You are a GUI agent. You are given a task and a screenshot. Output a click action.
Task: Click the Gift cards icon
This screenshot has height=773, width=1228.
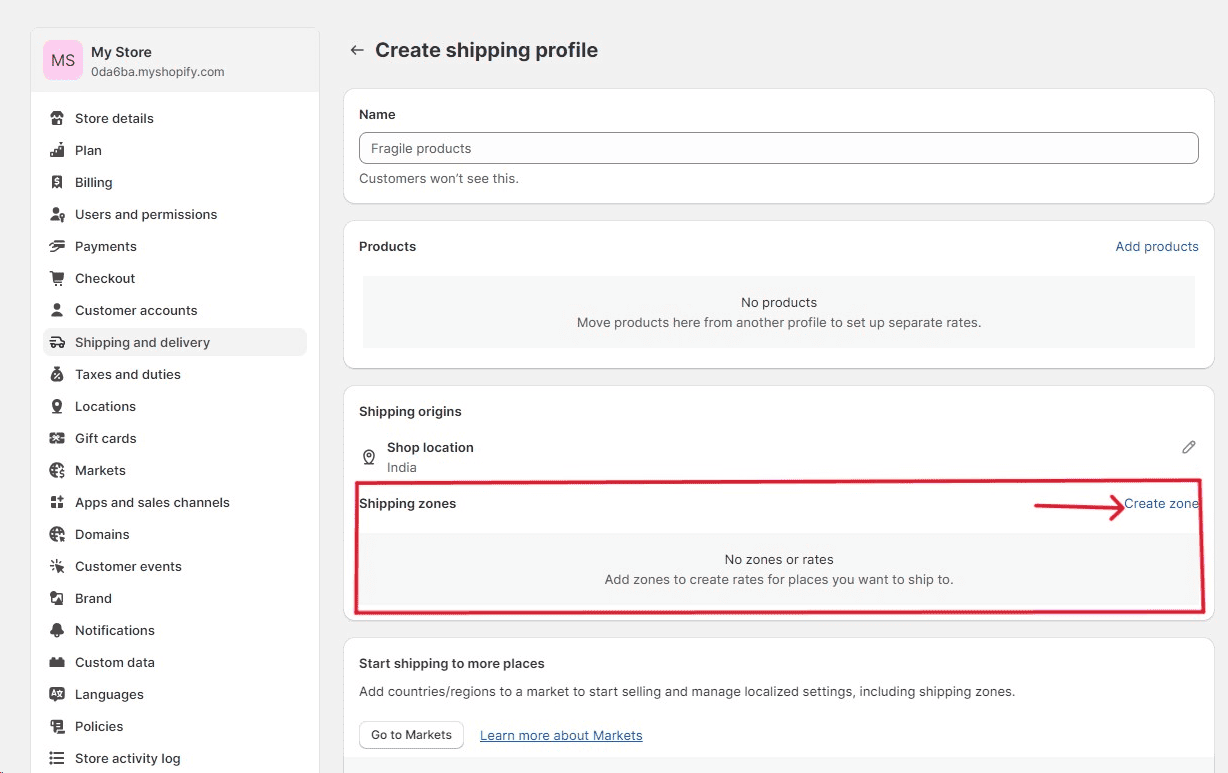tap(57, 438)
